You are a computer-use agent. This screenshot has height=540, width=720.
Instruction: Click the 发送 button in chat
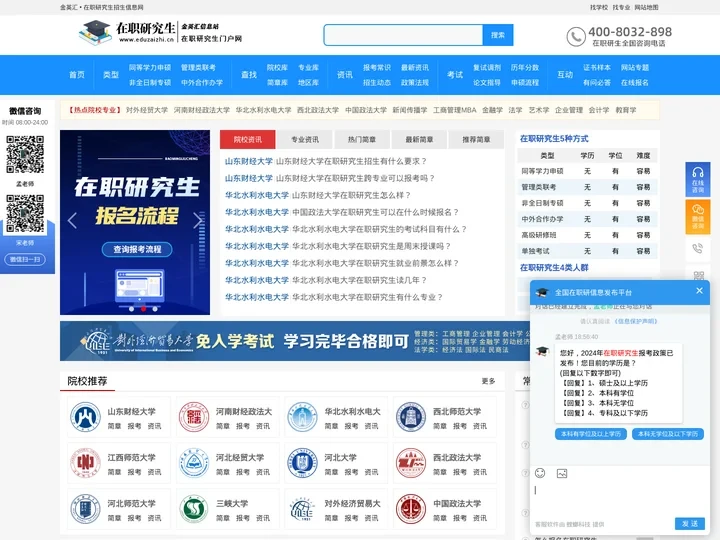690,523
